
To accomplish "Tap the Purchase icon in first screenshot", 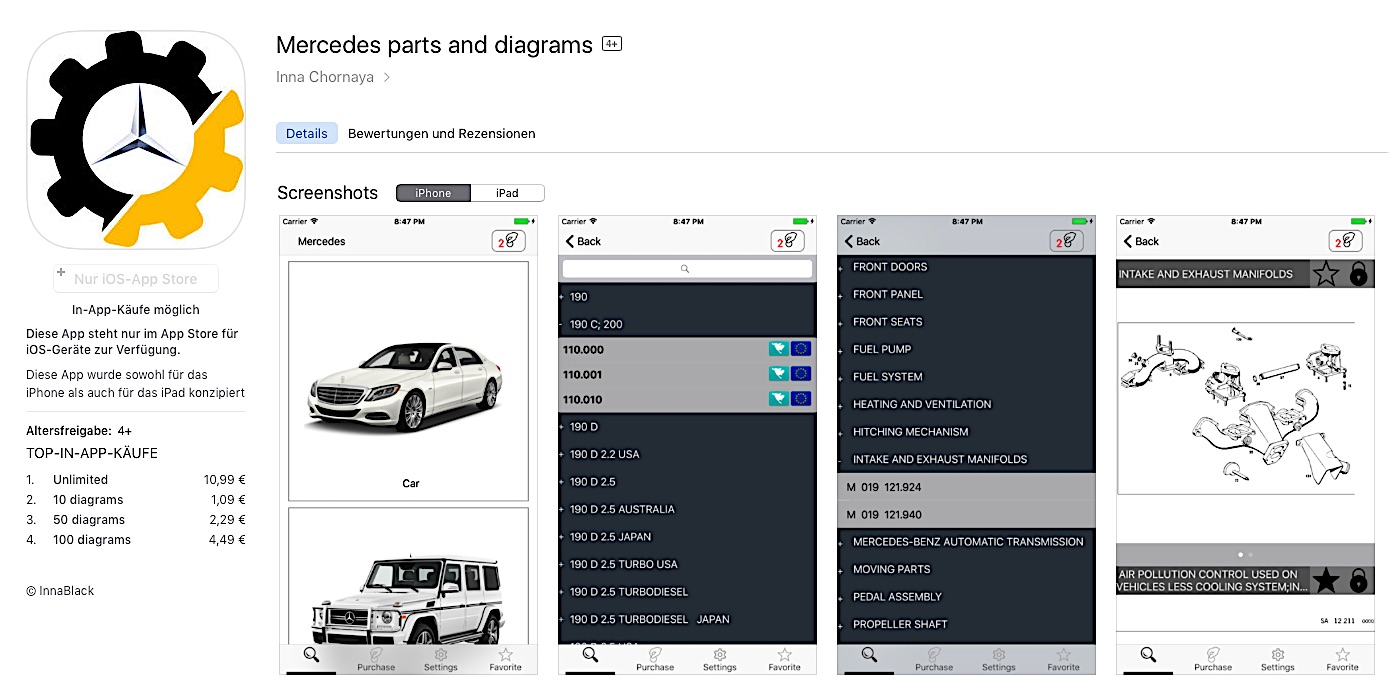I will pos(376,659).
